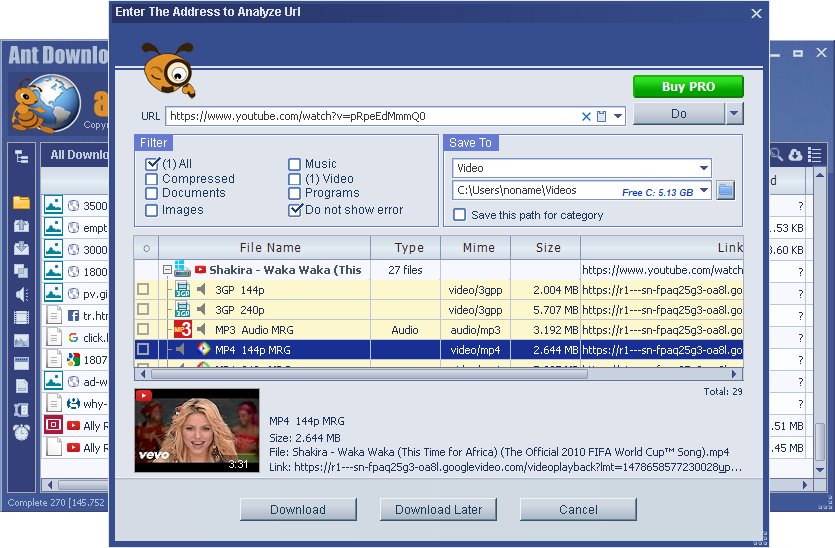Screen dimensions: 835x548
Task: Click Ant Download Manager globe logo
Action: pyautogui.click(x=46, y=103)
